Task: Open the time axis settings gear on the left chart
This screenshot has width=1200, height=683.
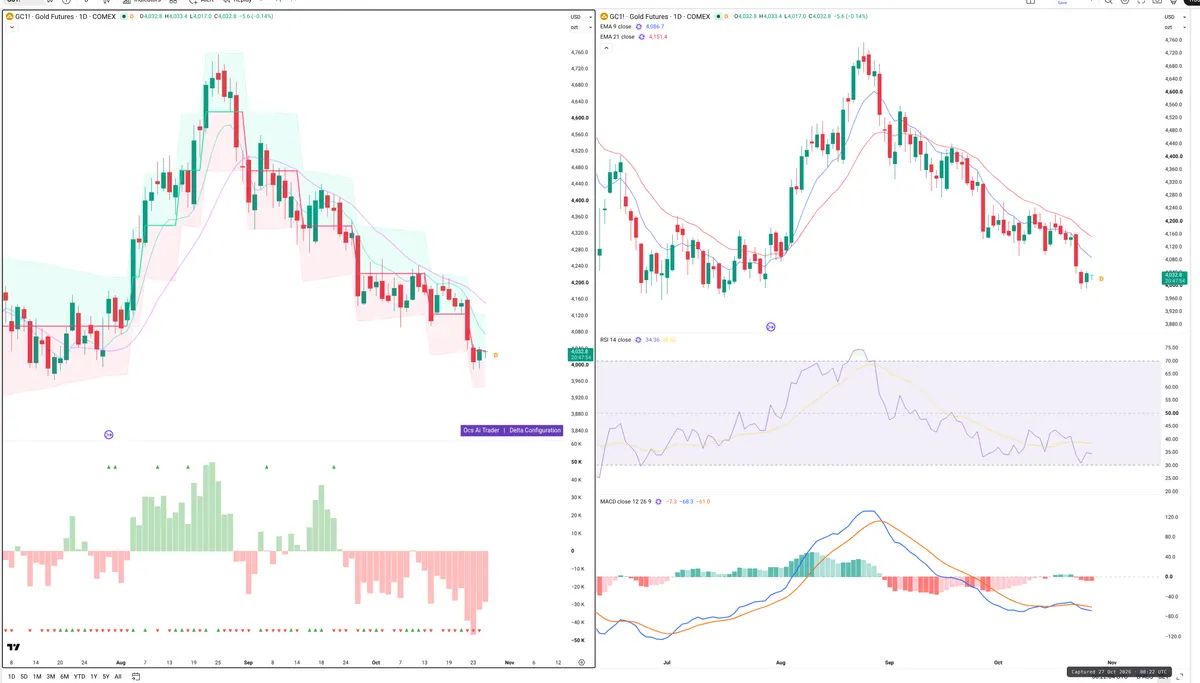Action: coord(581,663)
